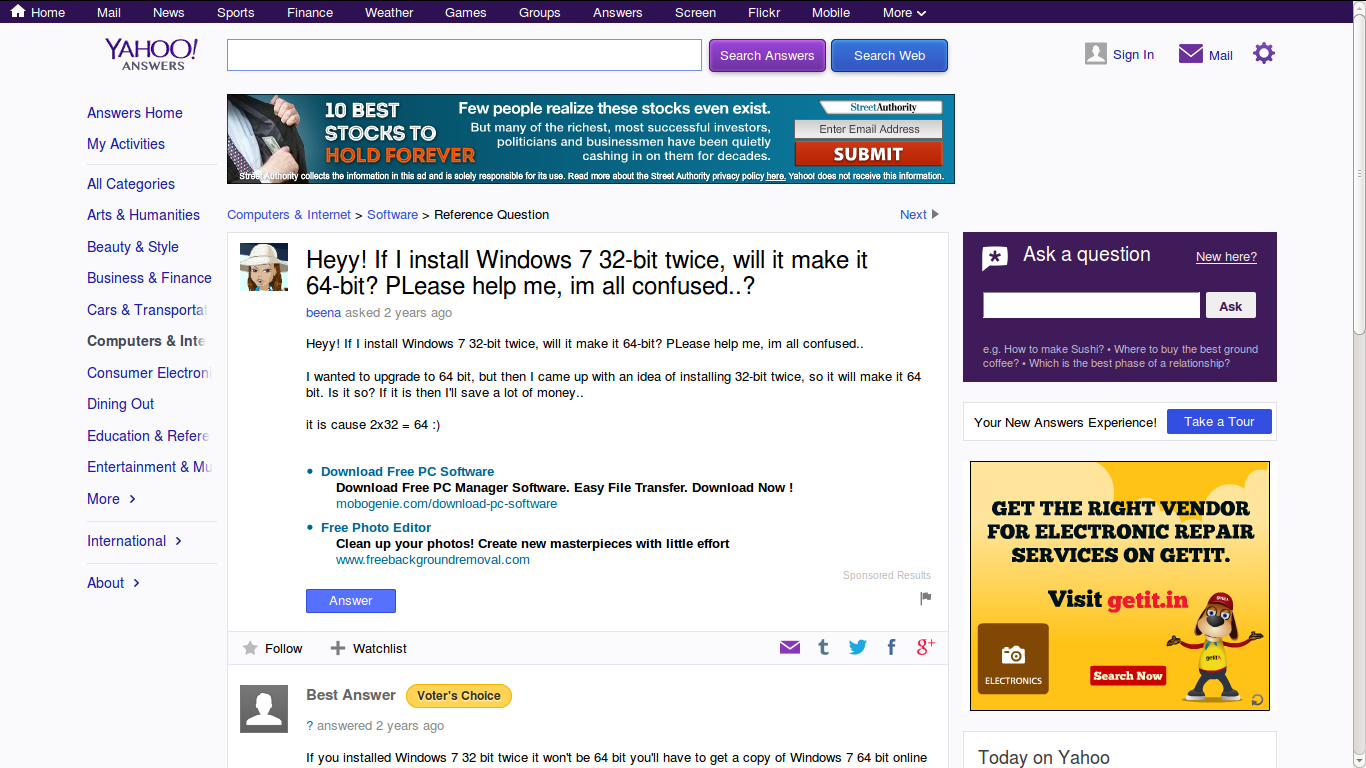Open Arts & Humanities category
1366x768 pixels.
[143, 215]
